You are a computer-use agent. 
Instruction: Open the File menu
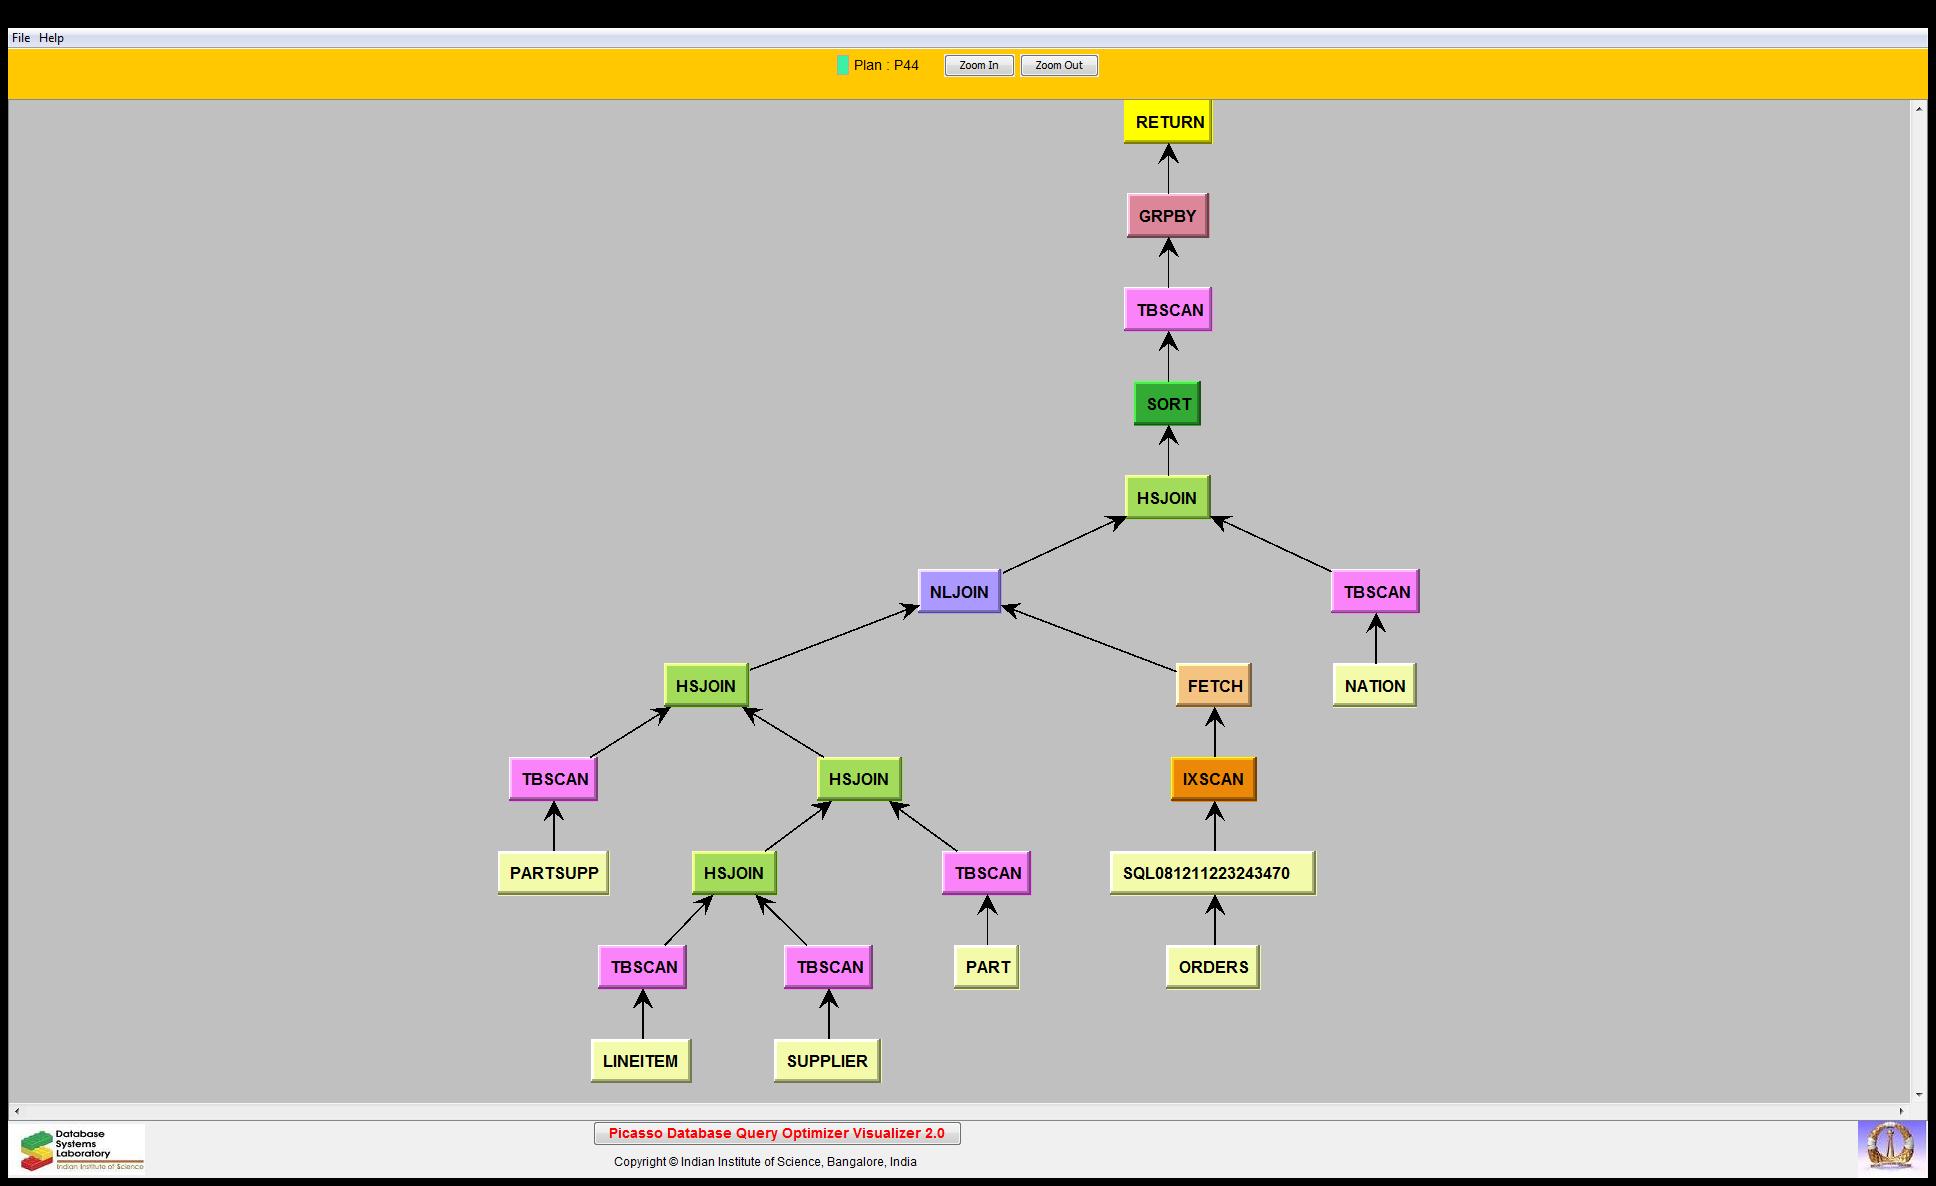(20, 38)
